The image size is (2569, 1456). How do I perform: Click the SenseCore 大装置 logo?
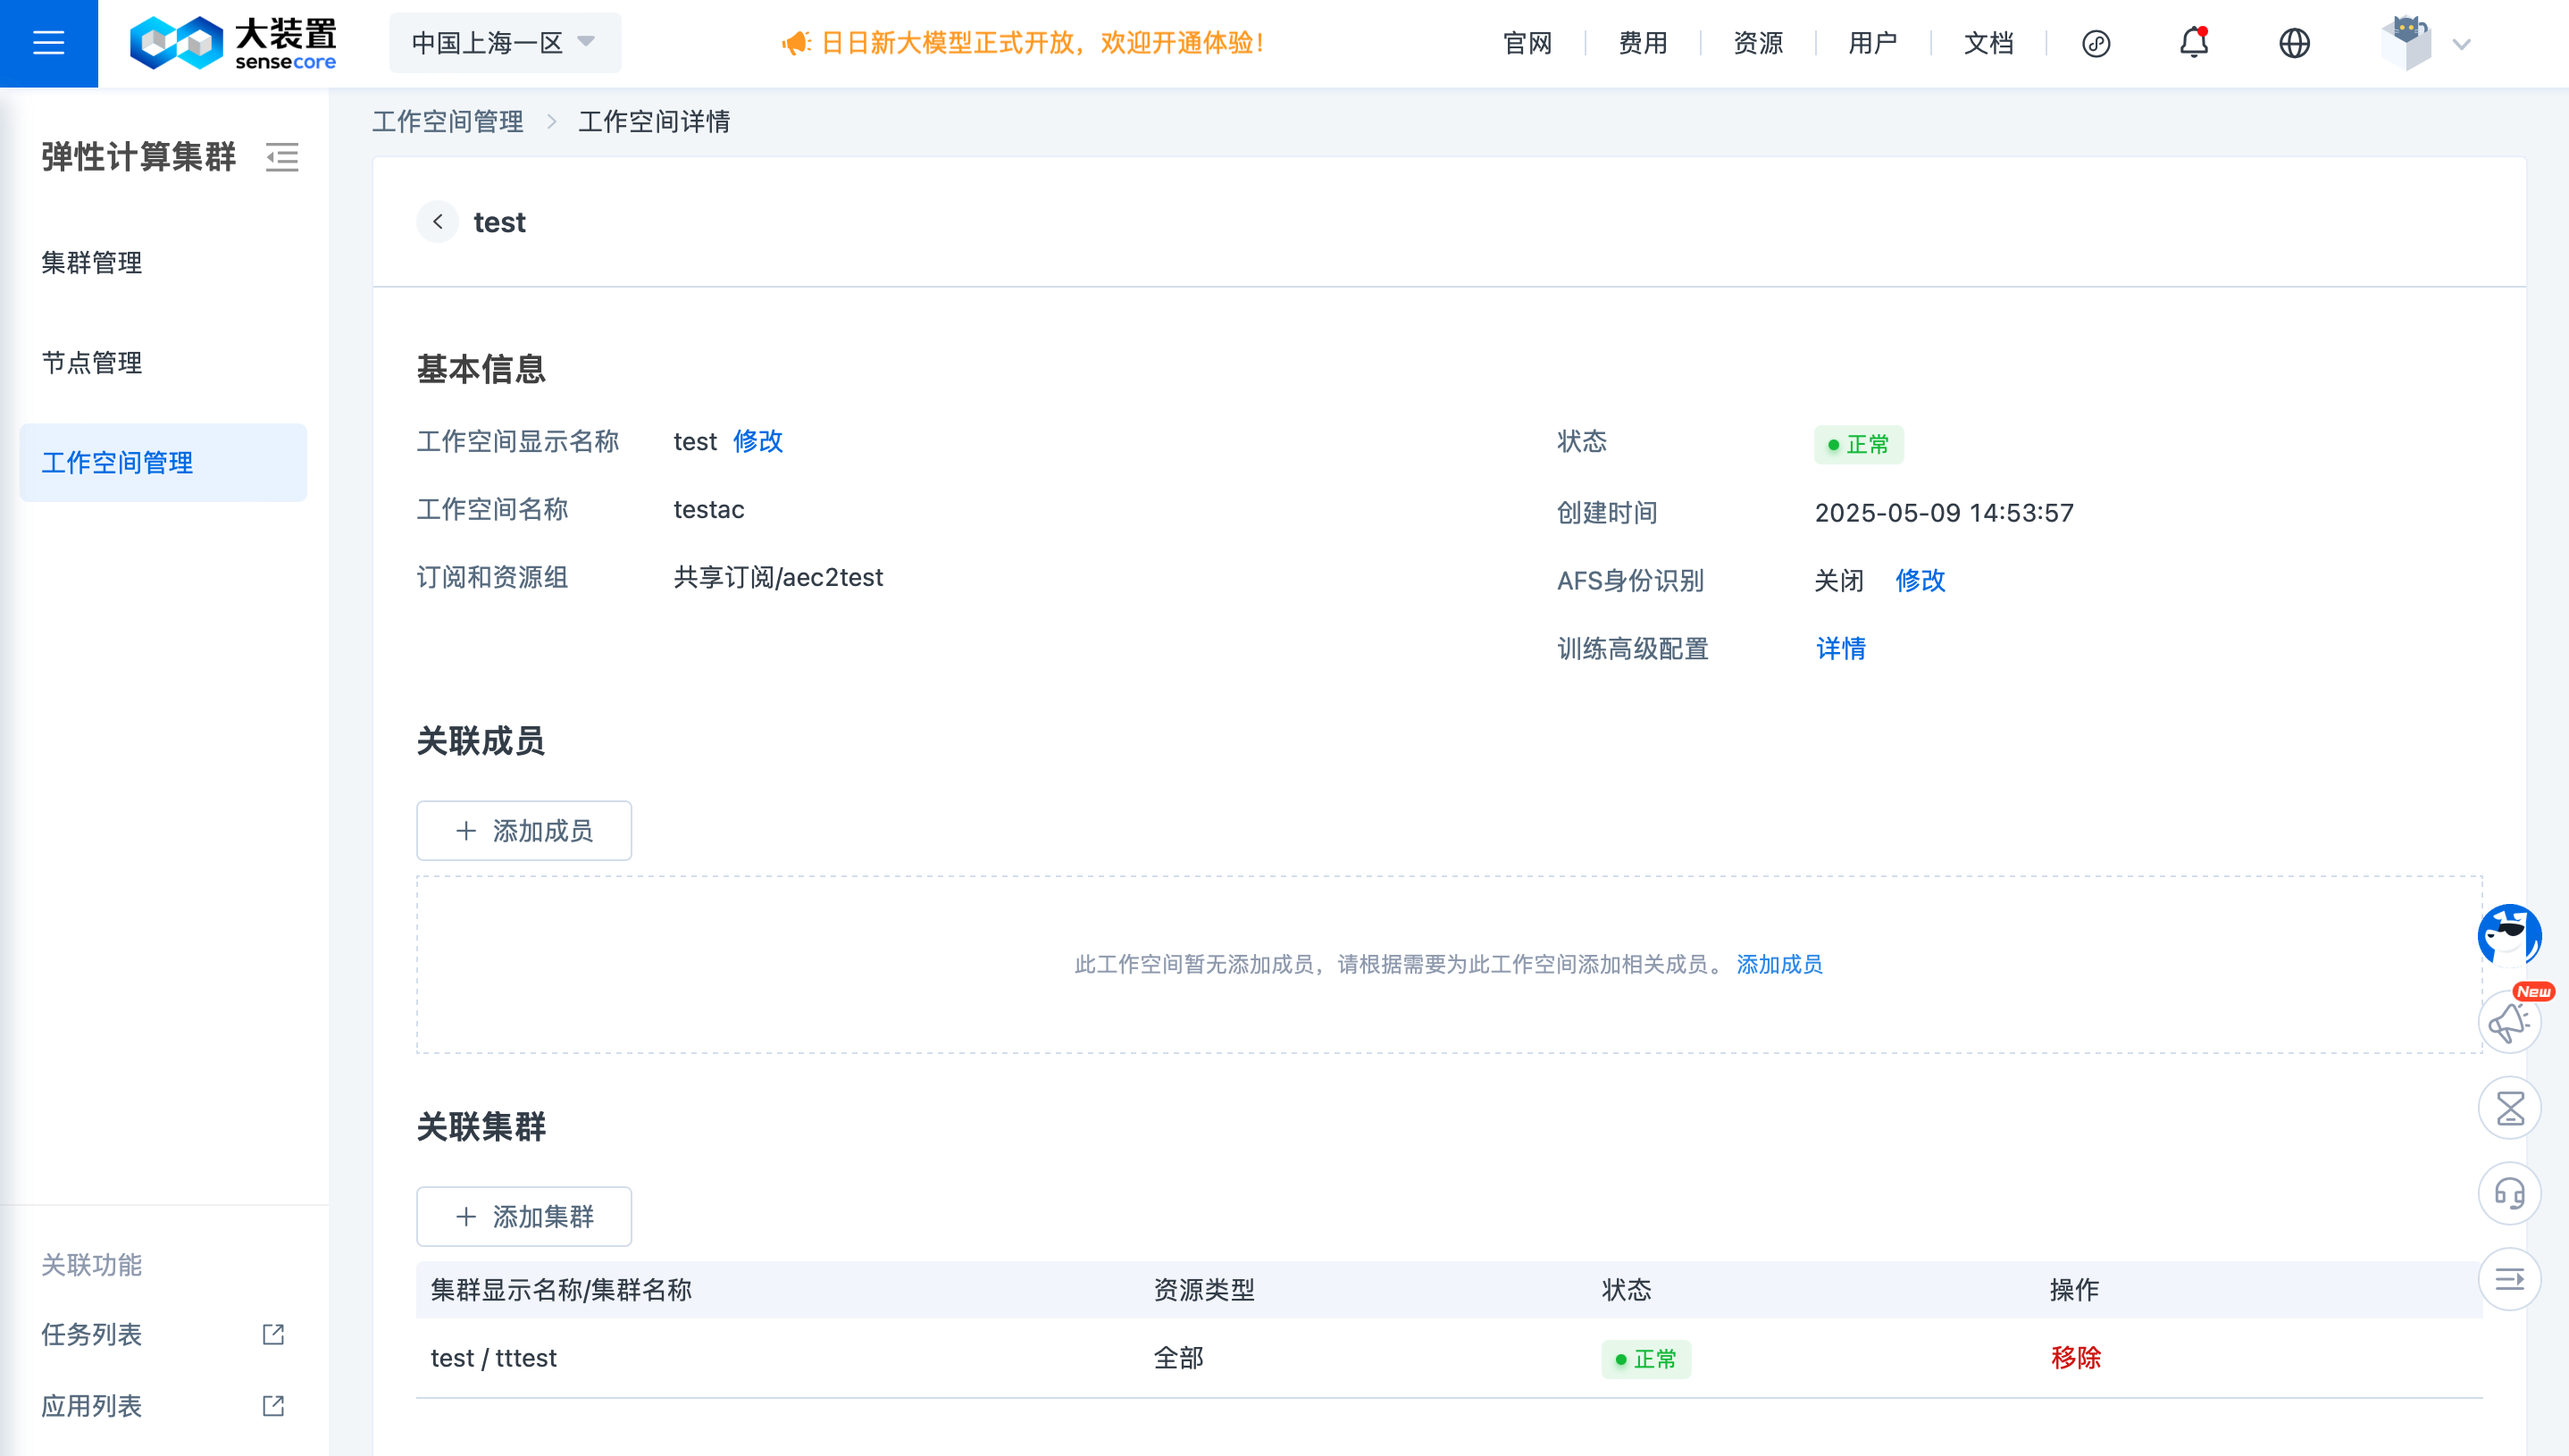tap(233, 43)
